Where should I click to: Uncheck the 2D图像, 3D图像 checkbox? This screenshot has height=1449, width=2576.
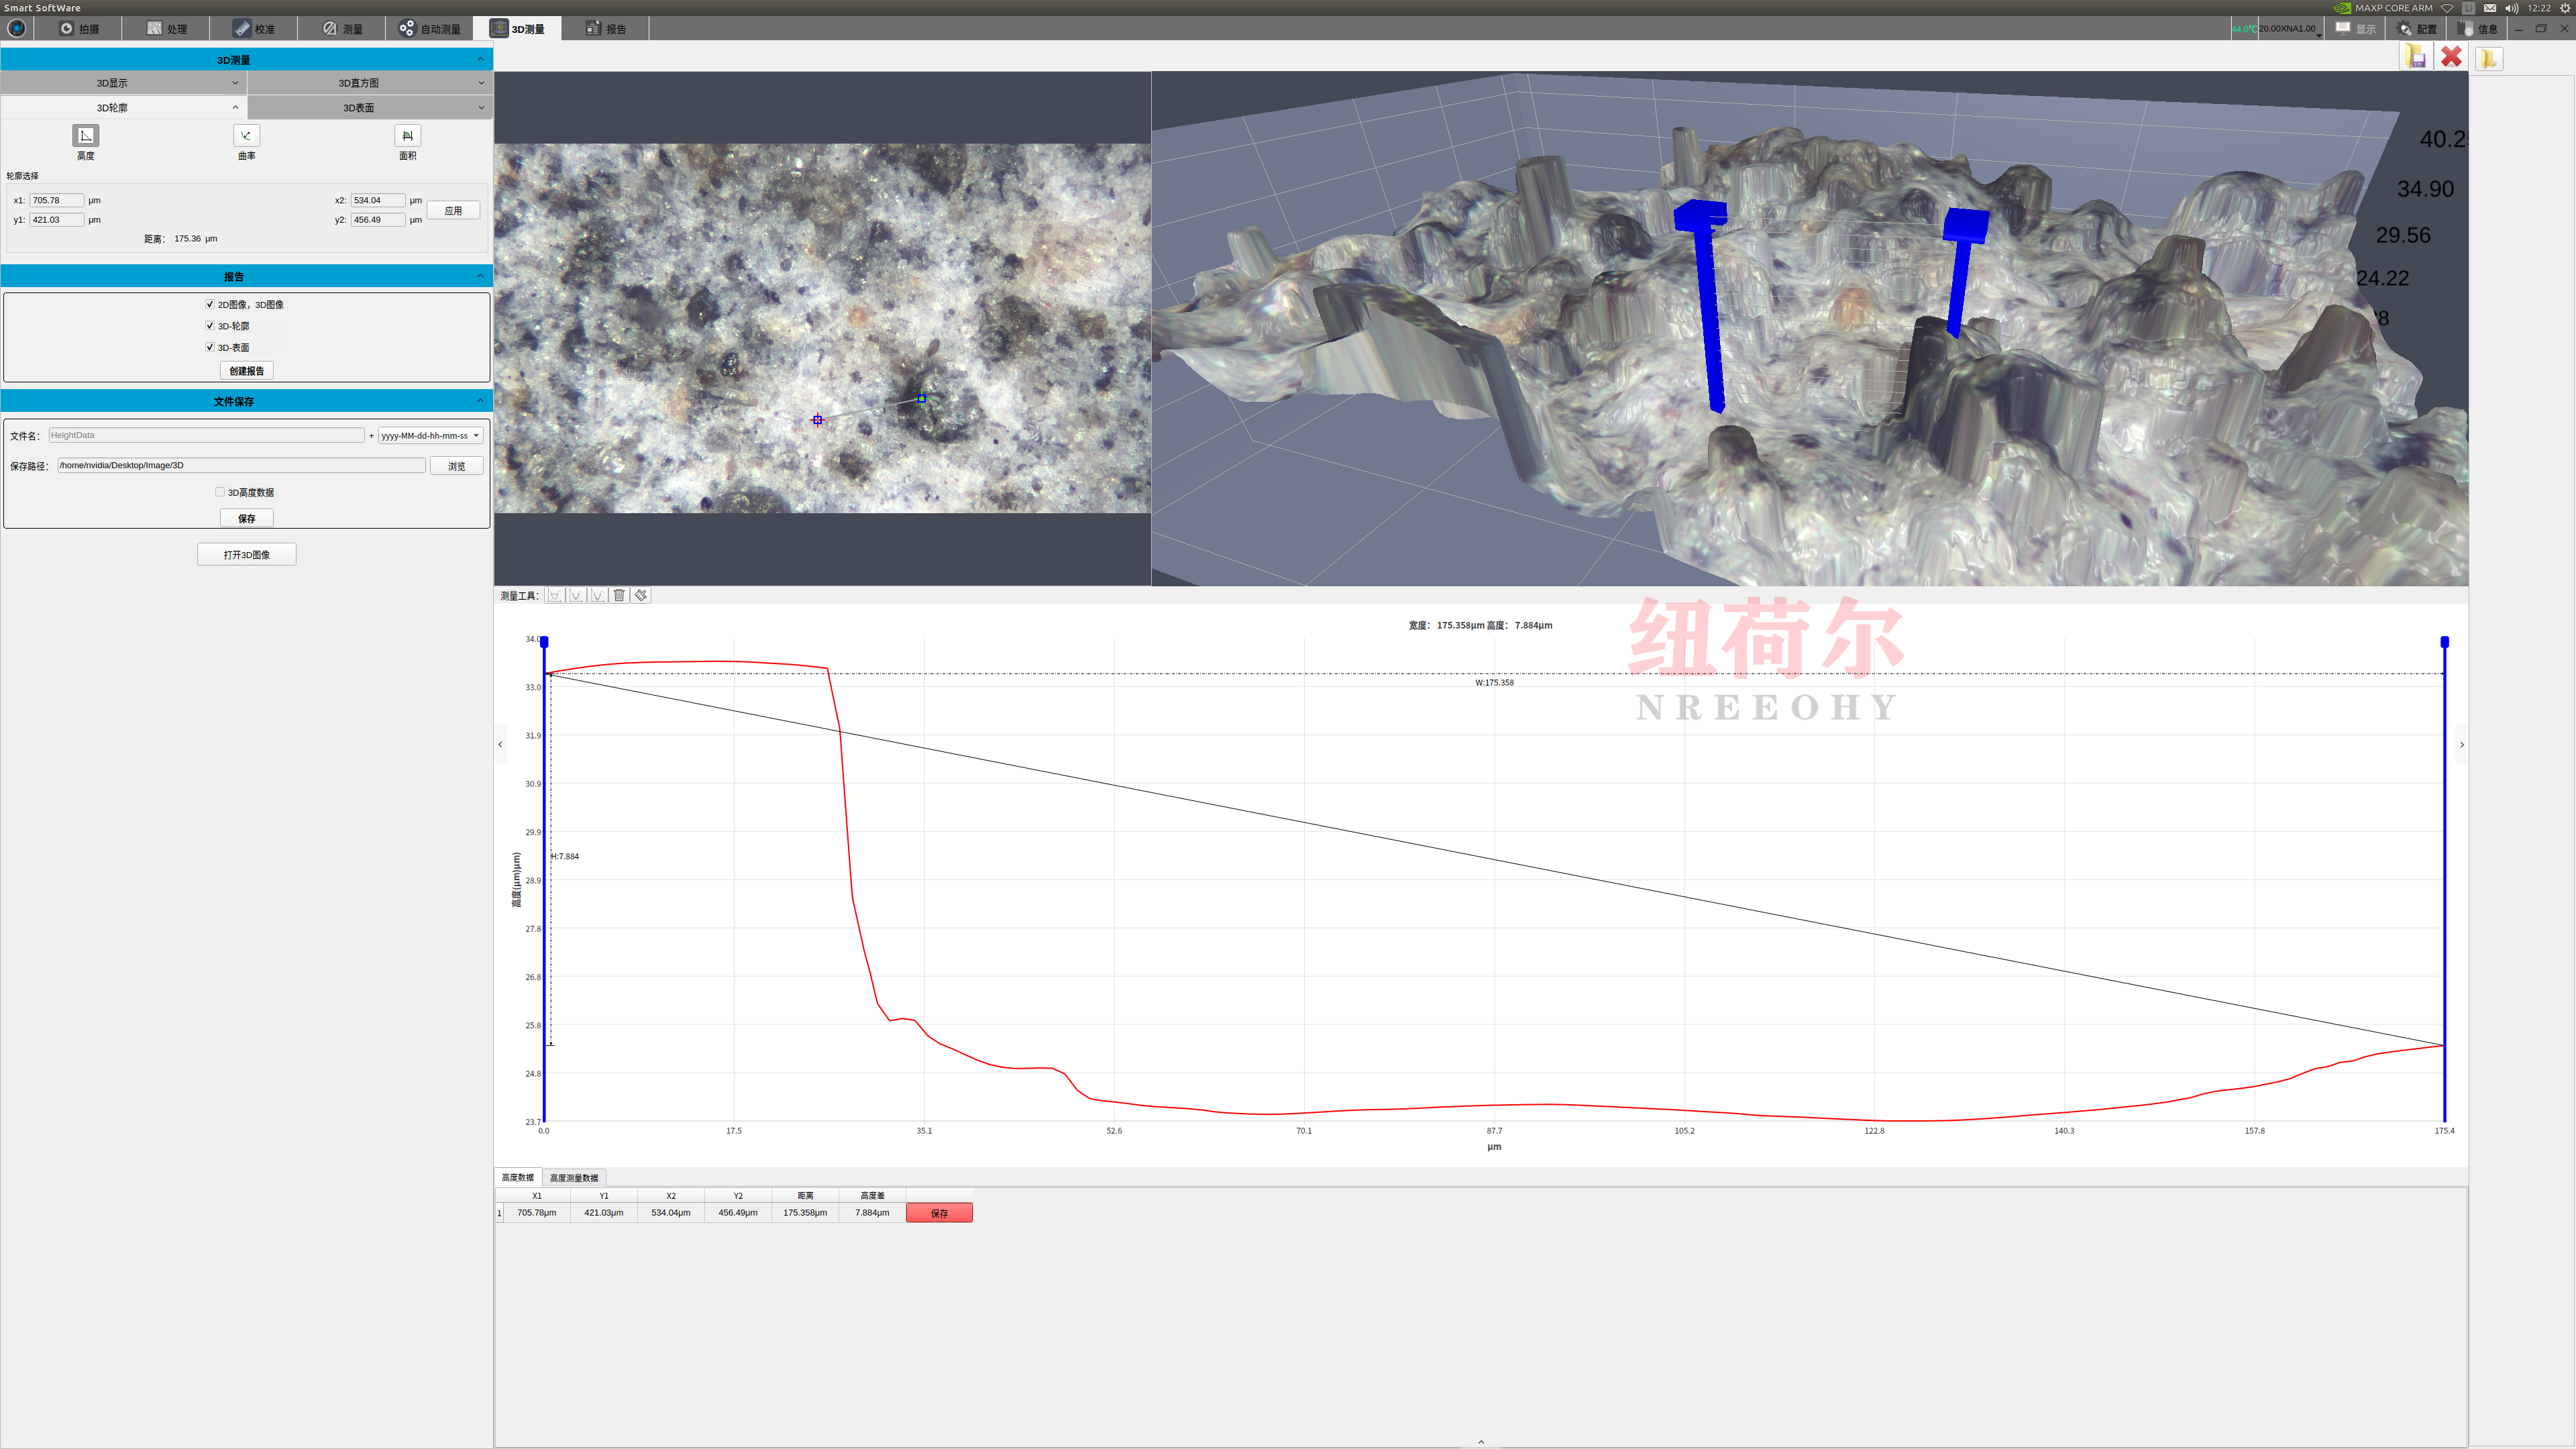click(210, 304)
